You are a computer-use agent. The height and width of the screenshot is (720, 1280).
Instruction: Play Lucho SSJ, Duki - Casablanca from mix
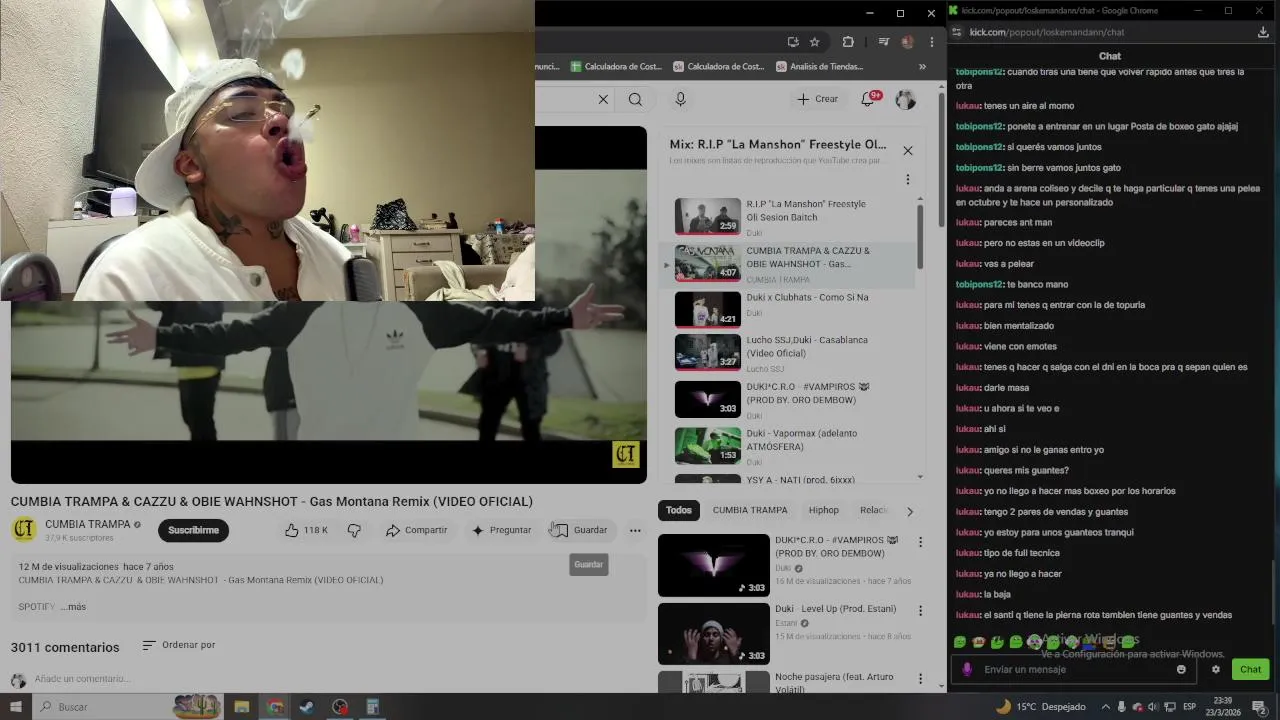tap(788, 354)
